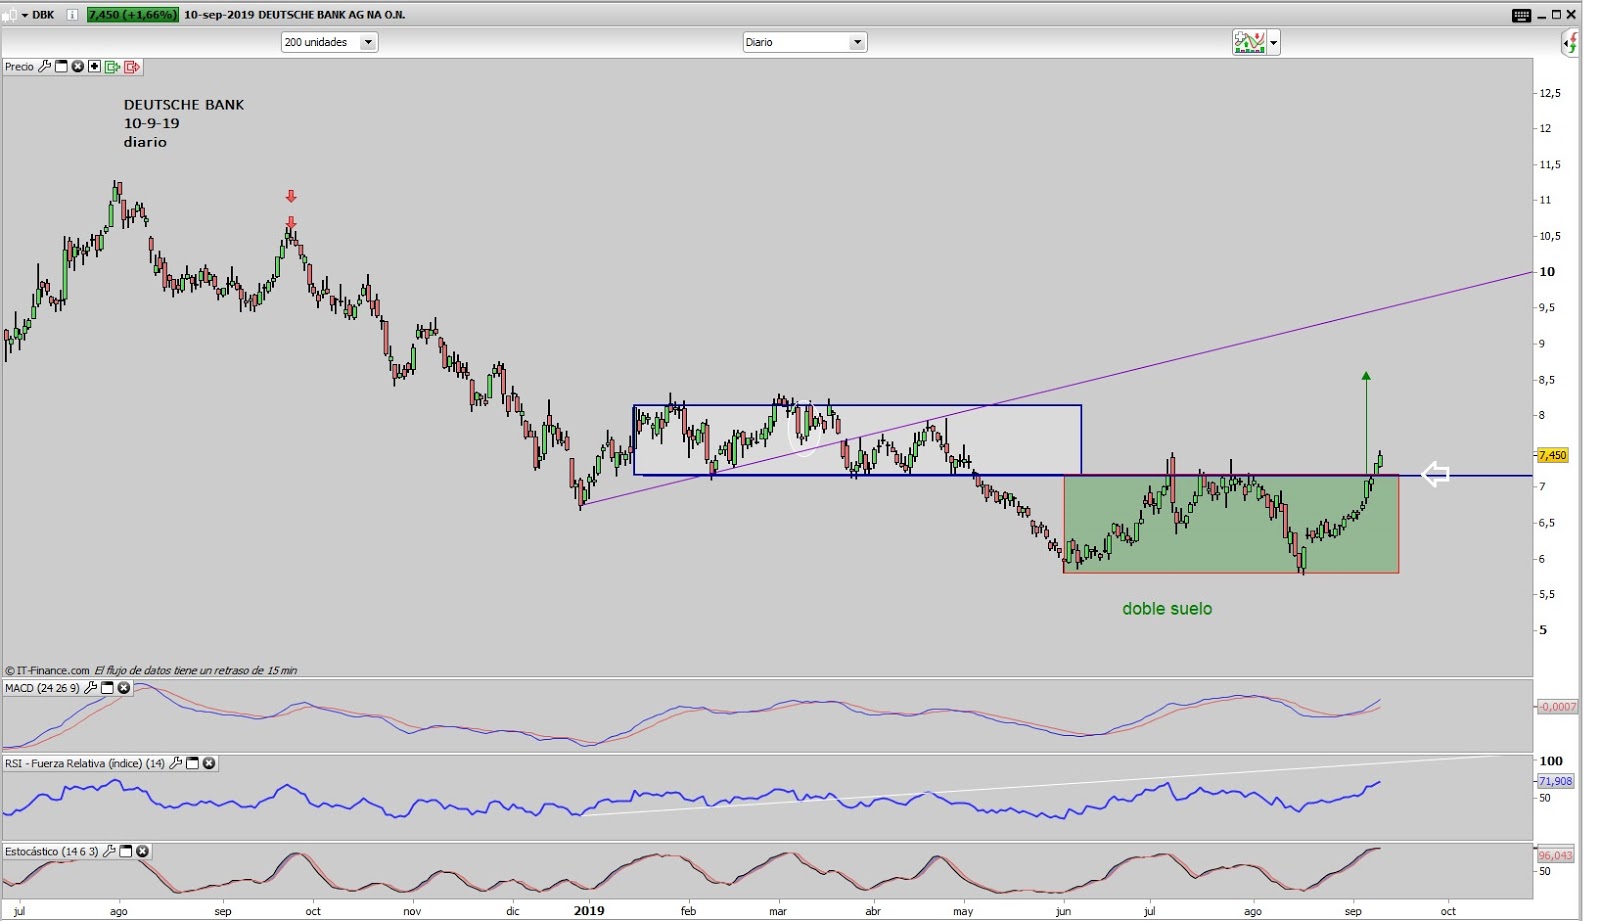
Task: Click the MACD (24 26 9) label
Action: [x=42, y=688]
